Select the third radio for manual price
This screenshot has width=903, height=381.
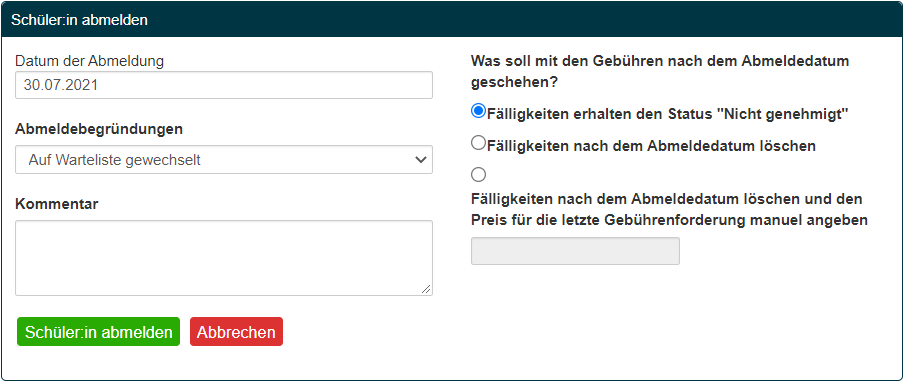coord(478,174)
